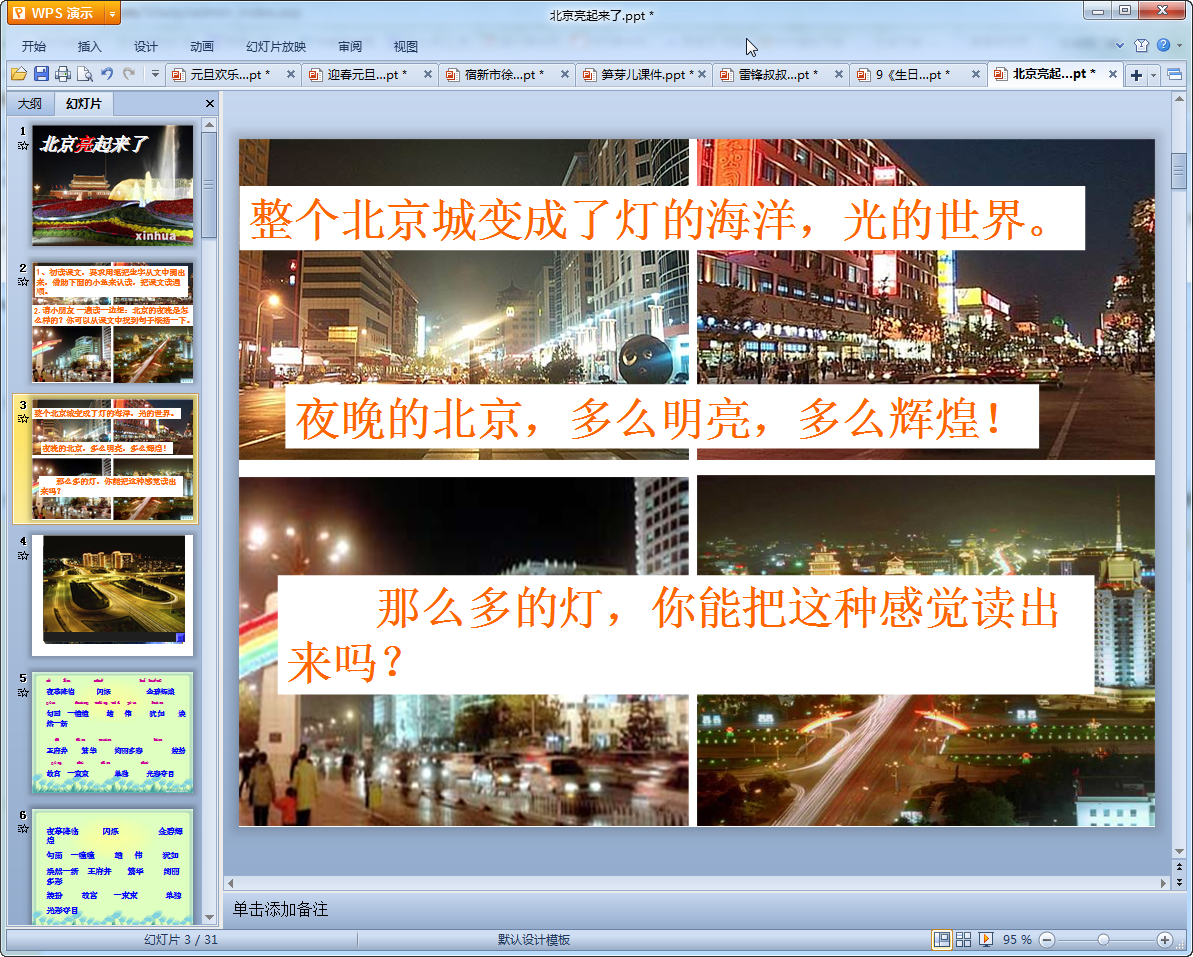This screenshot has height=957, width=1193.
Task: Open the 动画 ribbon tab
Action: (202, 46)
